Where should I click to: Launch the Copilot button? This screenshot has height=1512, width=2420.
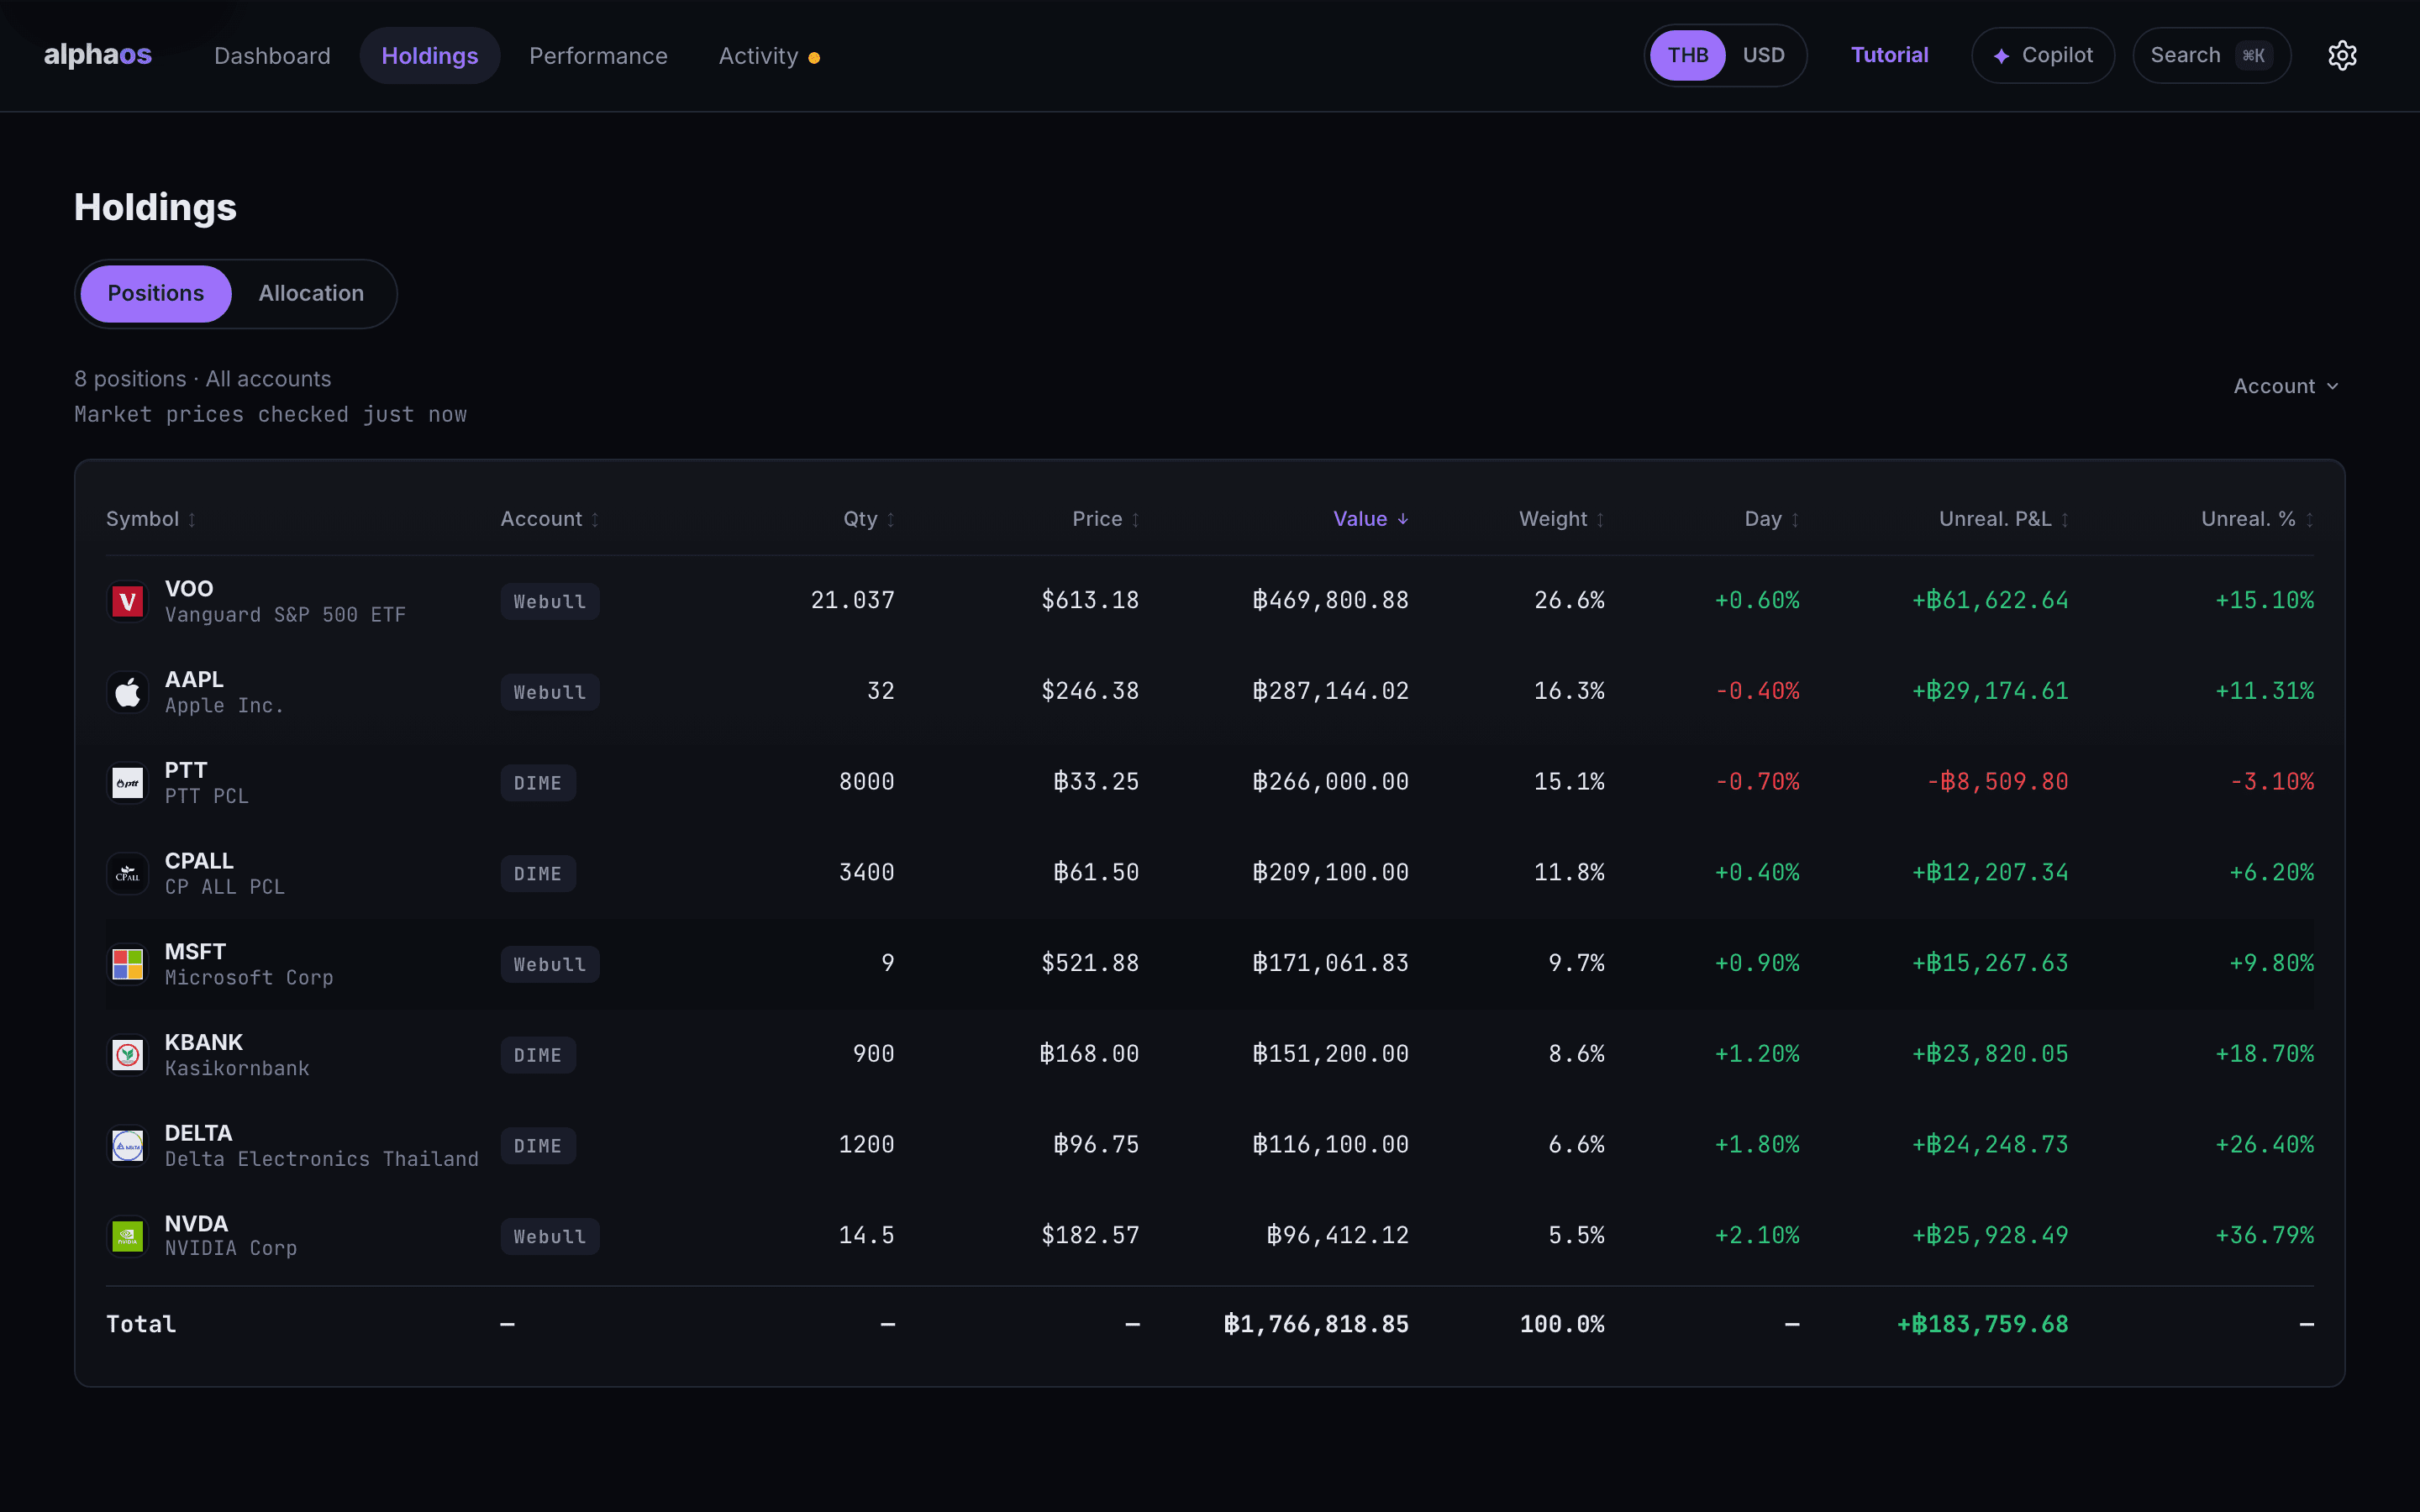2043,56
